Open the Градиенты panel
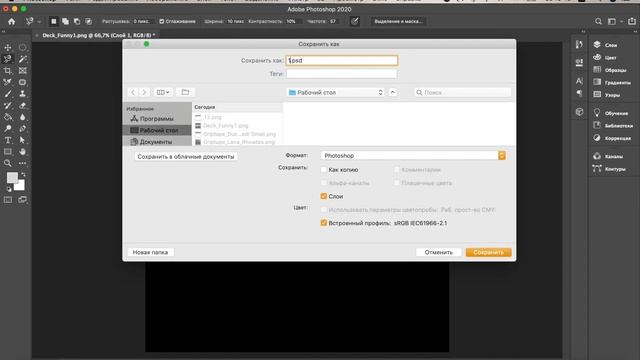 pyautogui.click(x=611, y=82)
